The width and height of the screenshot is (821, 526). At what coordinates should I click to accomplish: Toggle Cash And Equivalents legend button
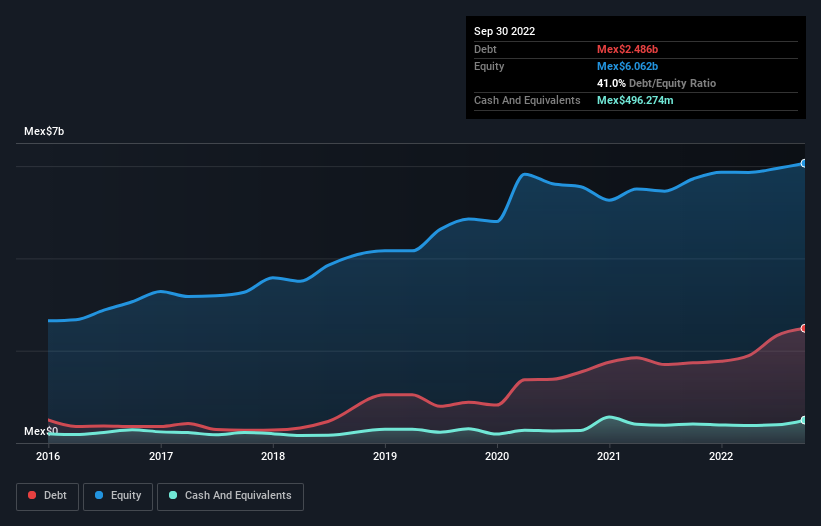(x=230, y=496)
